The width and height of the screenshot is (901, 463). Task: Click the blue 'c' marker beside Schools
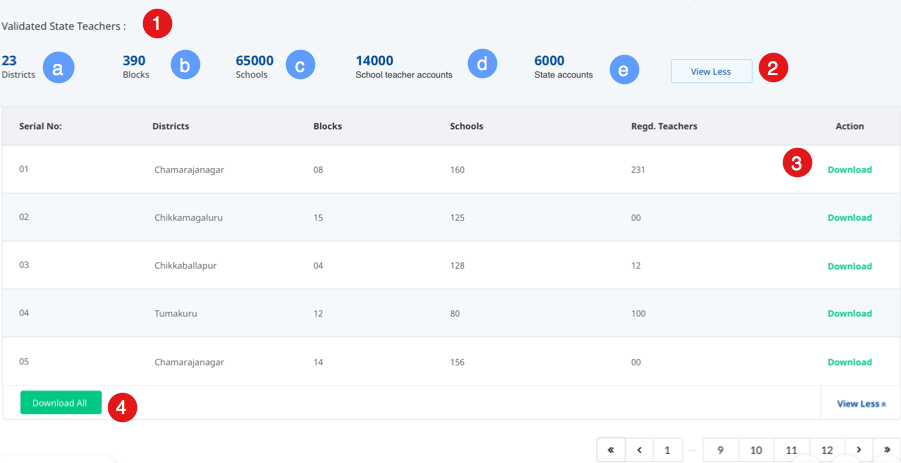click(299, 65)
